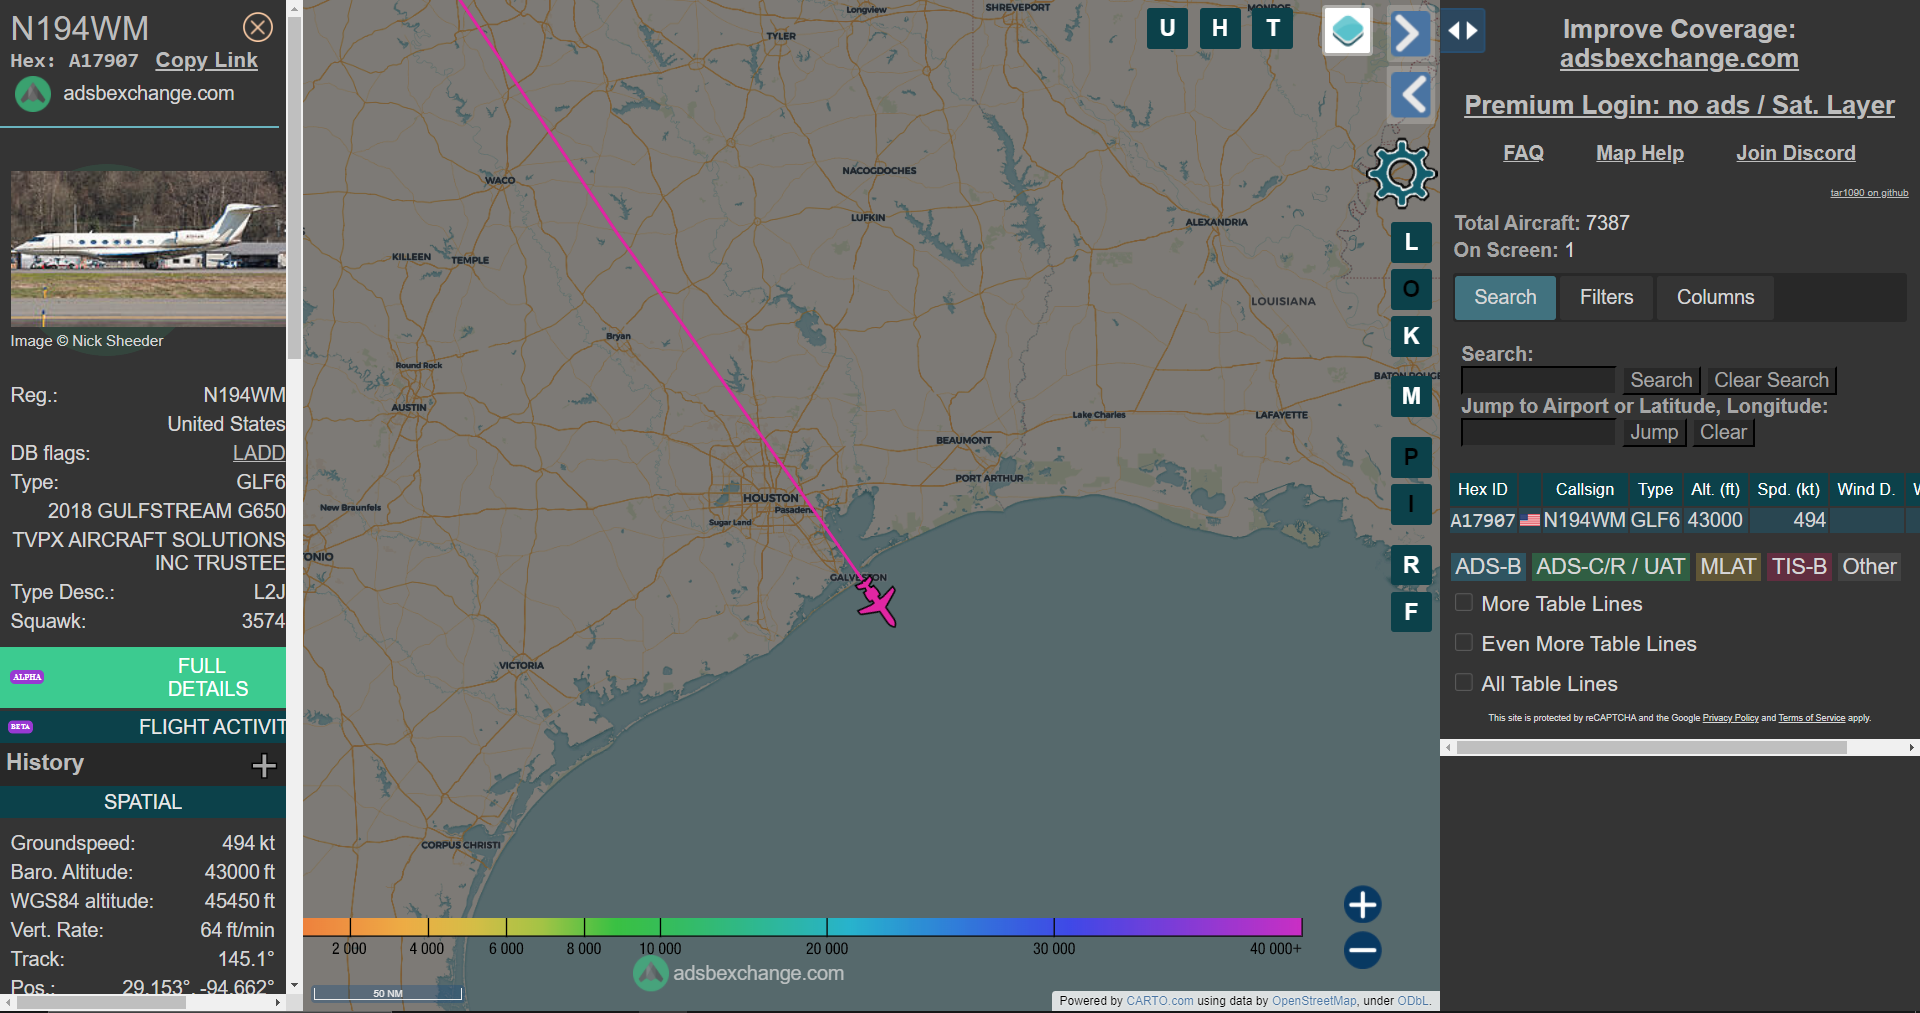The width and height of the screenshot is (1920, 1013).
Task: Click the I map button
Action: coord(1411,504)
